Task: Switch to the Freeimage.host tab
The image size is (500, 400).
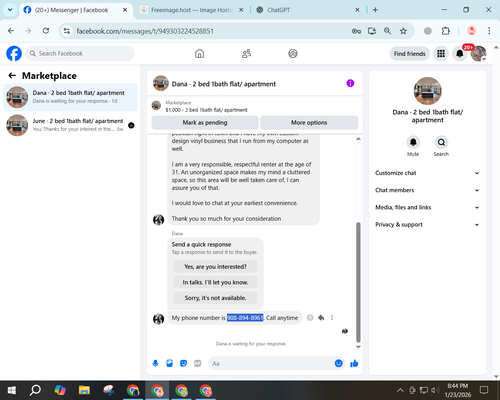Action: pyautogui.click(x=192, y=10)
